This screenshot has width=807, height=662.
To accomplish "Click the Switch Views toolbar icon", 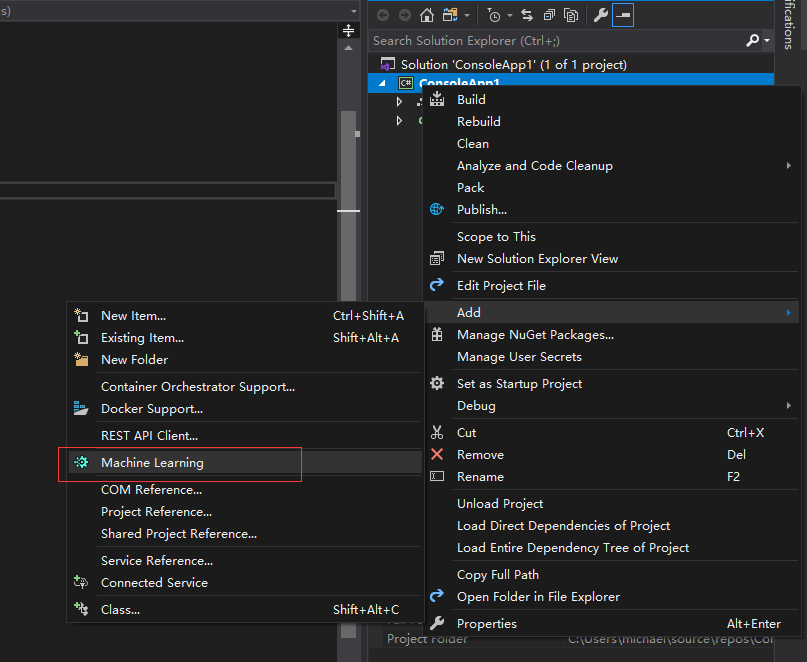I will 451,15.
